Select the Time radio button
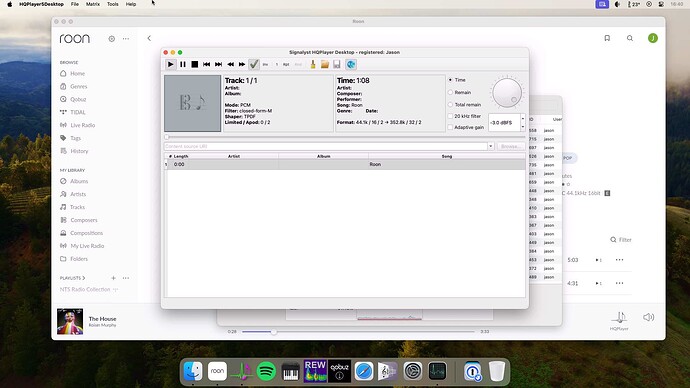The image size is (690, 388). [450, 80]
